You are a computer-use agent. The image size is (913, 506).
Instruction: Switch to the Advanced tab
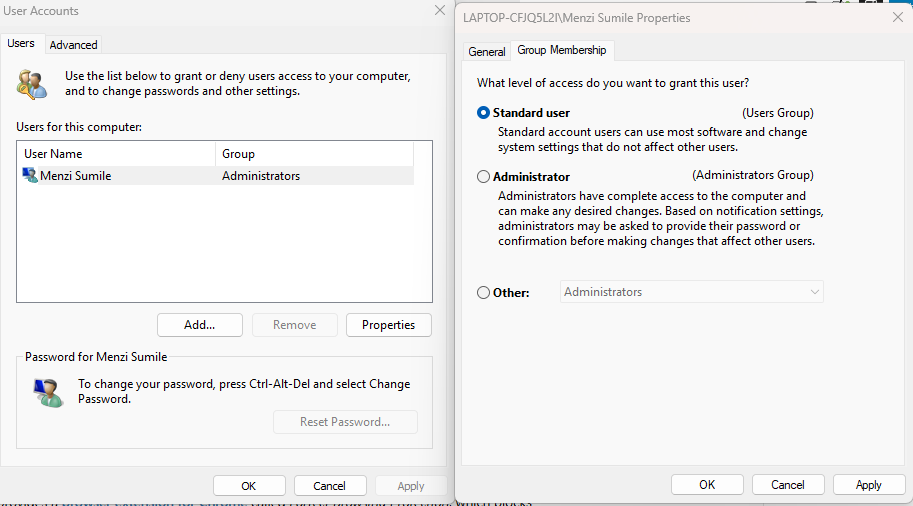74,45
